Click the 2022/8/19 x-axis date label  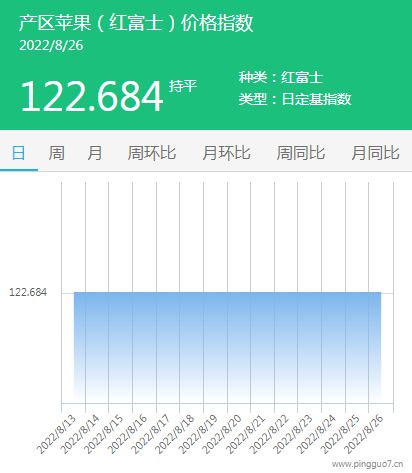tap(198, 435)
